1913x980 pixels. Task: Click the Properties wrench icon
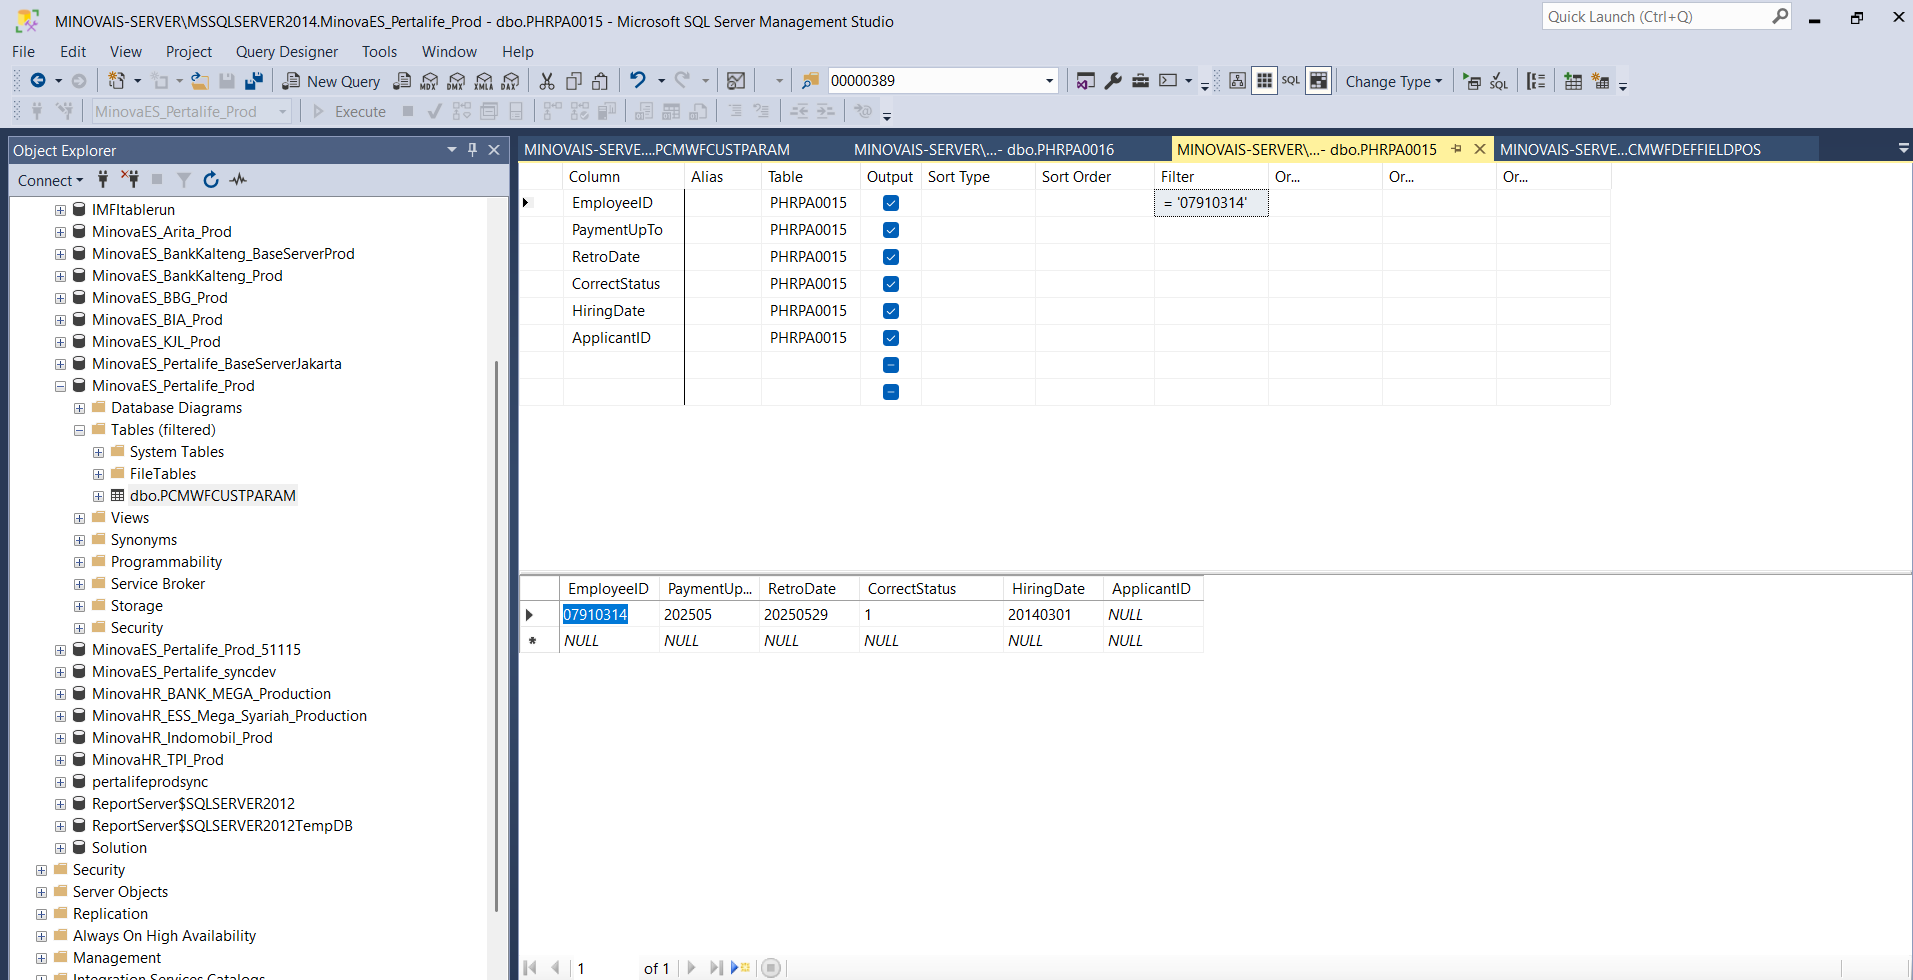(1113, 81)
